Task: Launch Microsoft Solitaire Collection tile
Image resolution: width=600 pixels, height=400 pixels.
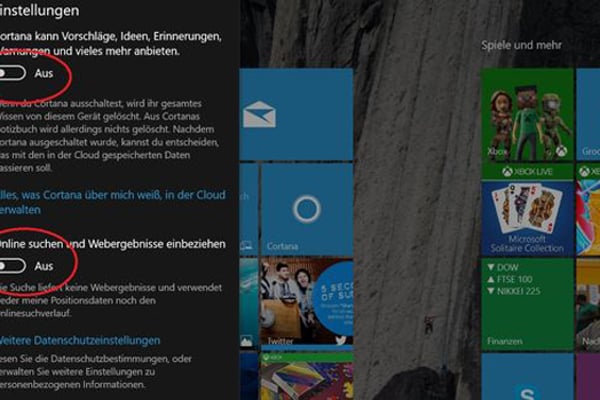Action: coord(527,216)
